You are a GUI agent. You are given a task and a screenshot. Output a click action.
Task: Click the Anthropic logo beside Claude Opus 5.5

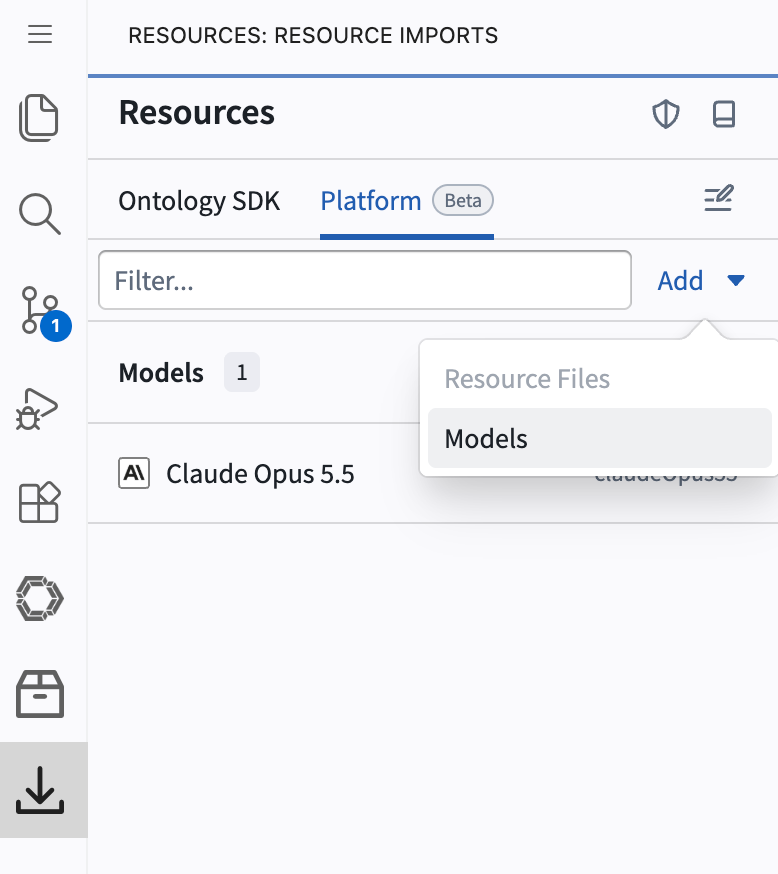pyautogui.click(x=134, y=473)
